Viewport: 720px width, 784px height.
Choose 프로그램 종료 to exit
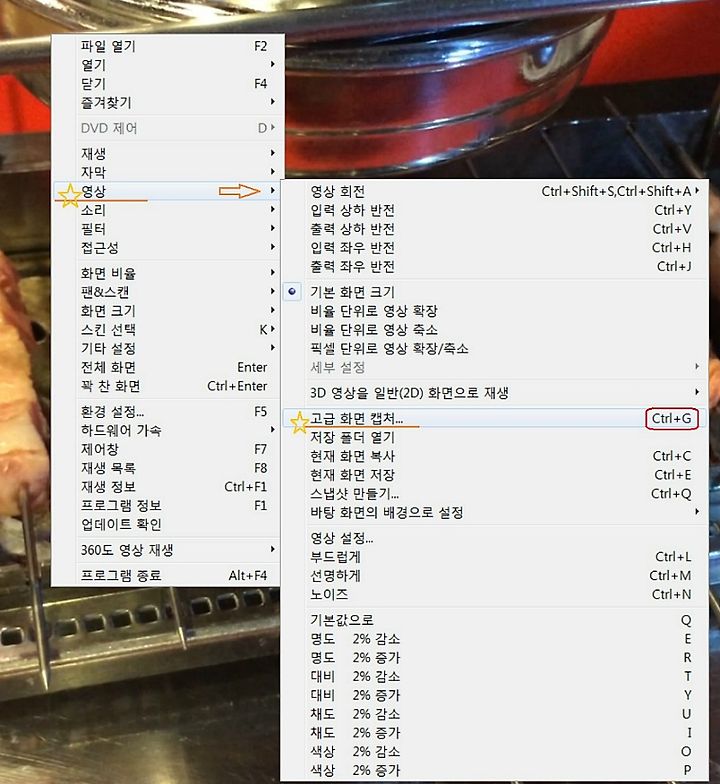168,576
